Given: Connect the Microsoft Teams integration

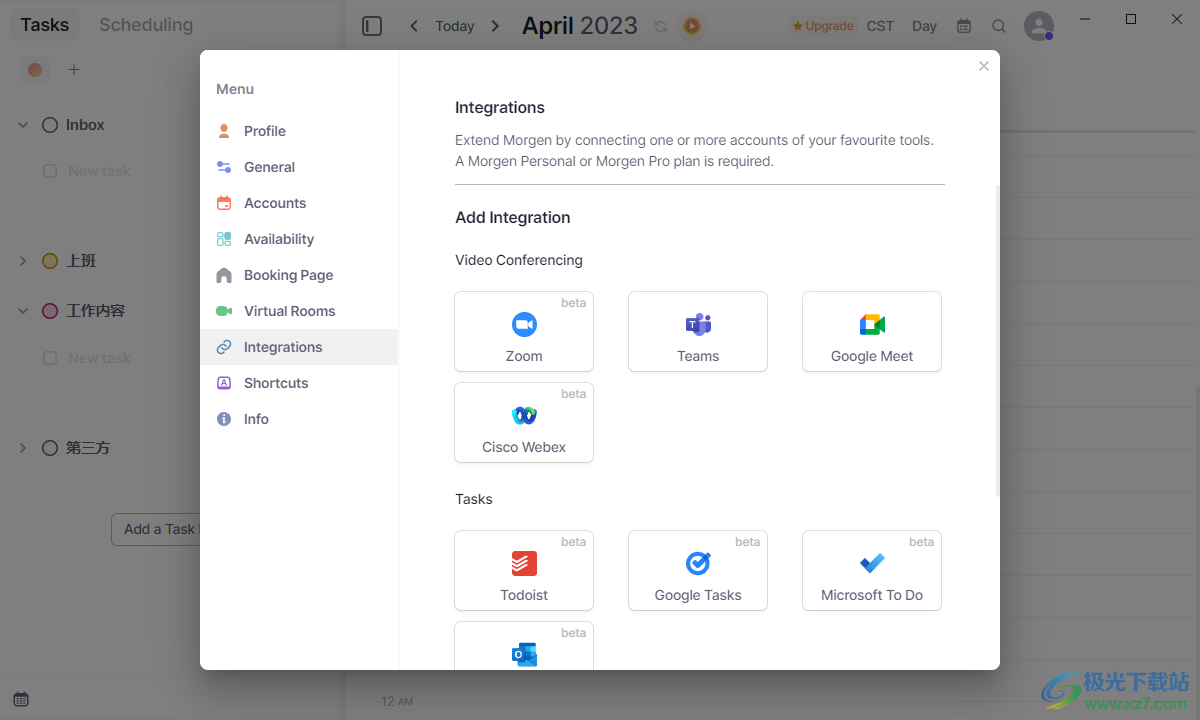Looking at the screenshot, I should click(698, 331).
